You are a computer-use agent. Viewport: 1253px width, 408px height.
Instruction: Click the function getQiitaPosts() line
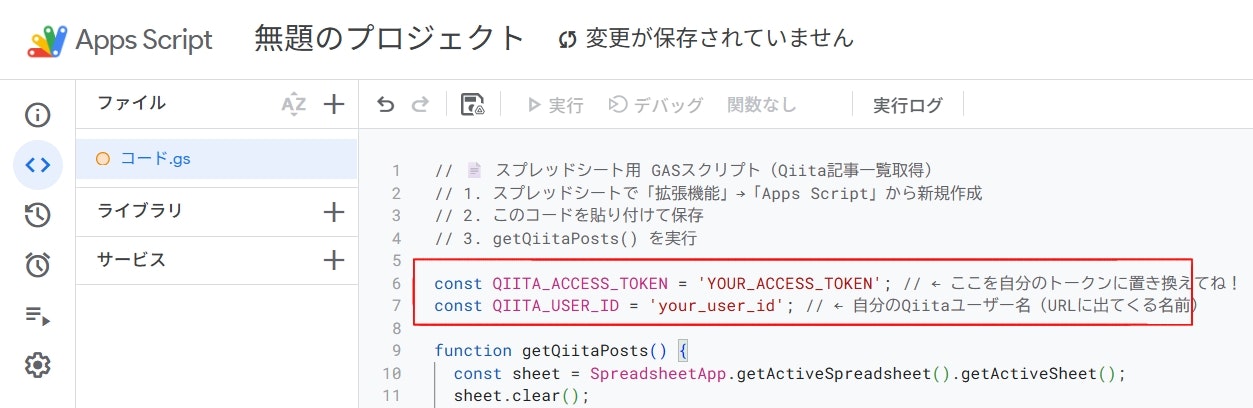click(561, 351)
